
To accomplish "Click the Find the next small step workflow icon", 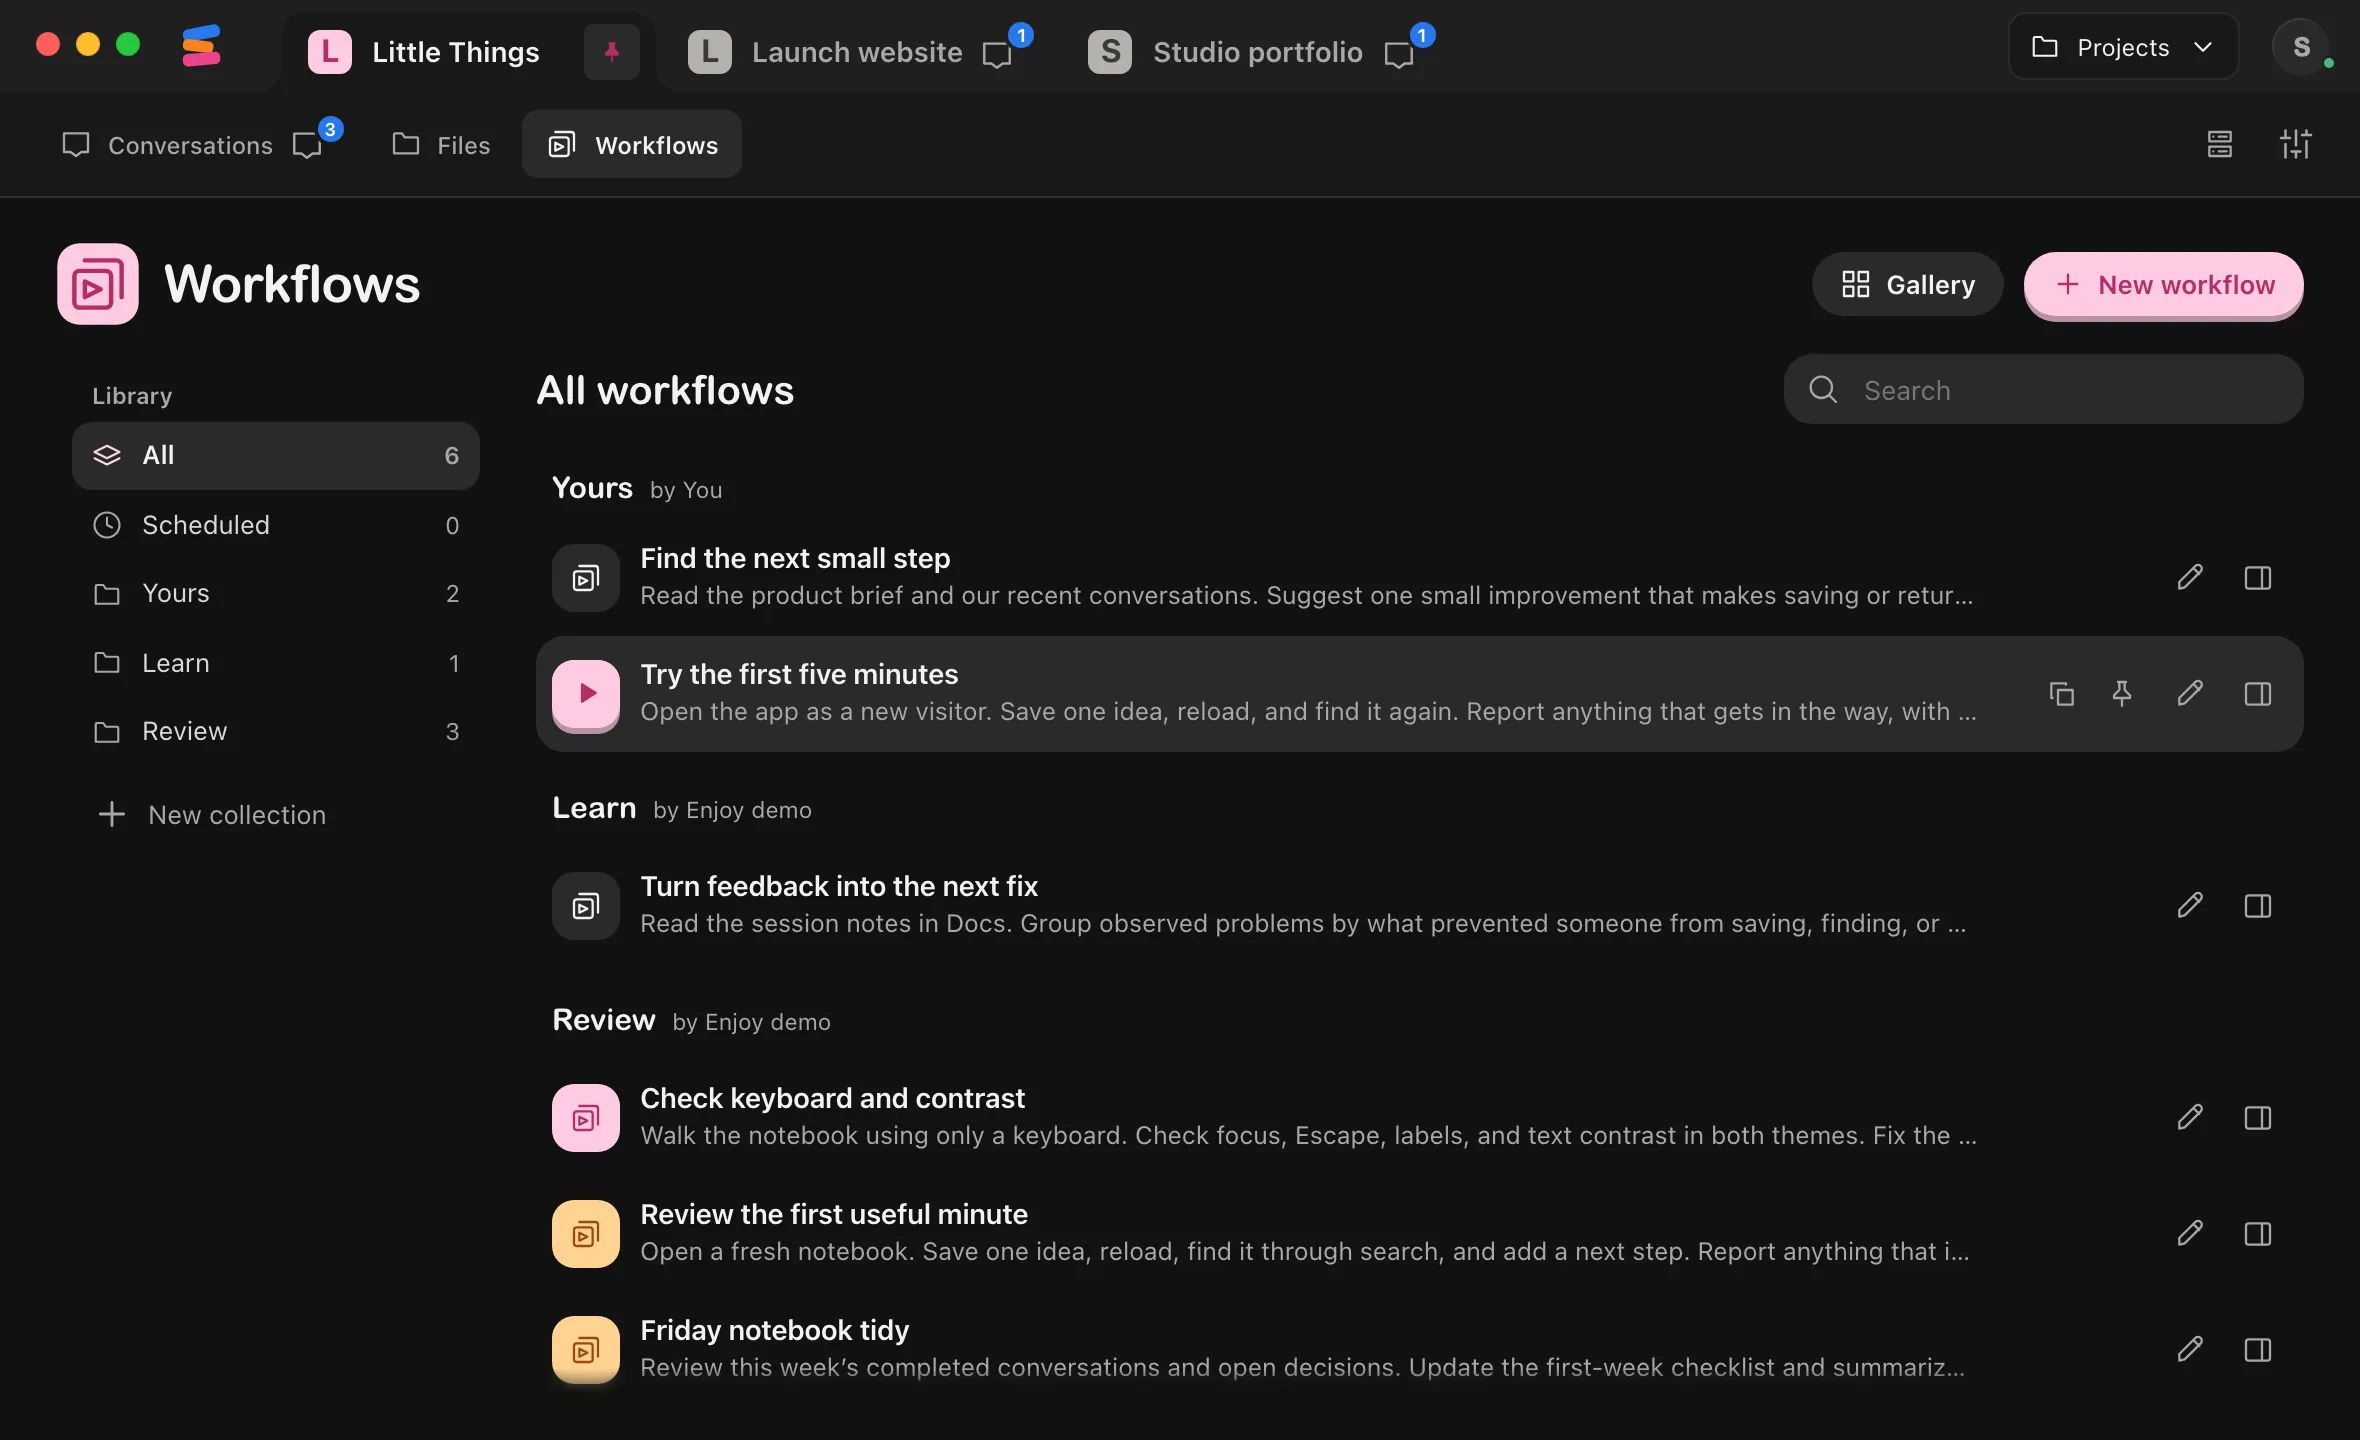I will (586, 577).
